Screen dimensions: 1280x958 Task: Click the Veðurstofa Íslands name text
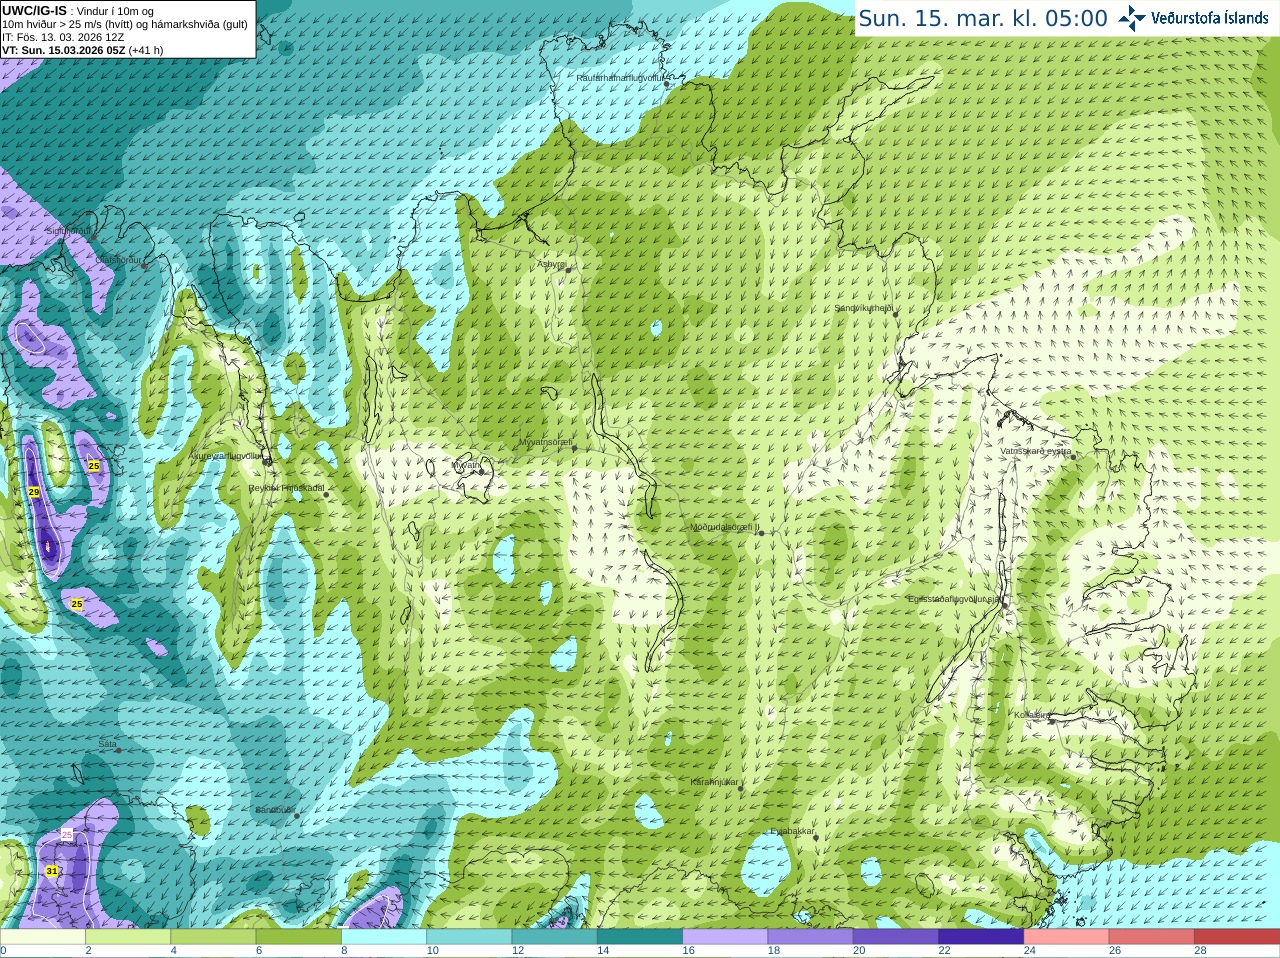click(1209, 18)
